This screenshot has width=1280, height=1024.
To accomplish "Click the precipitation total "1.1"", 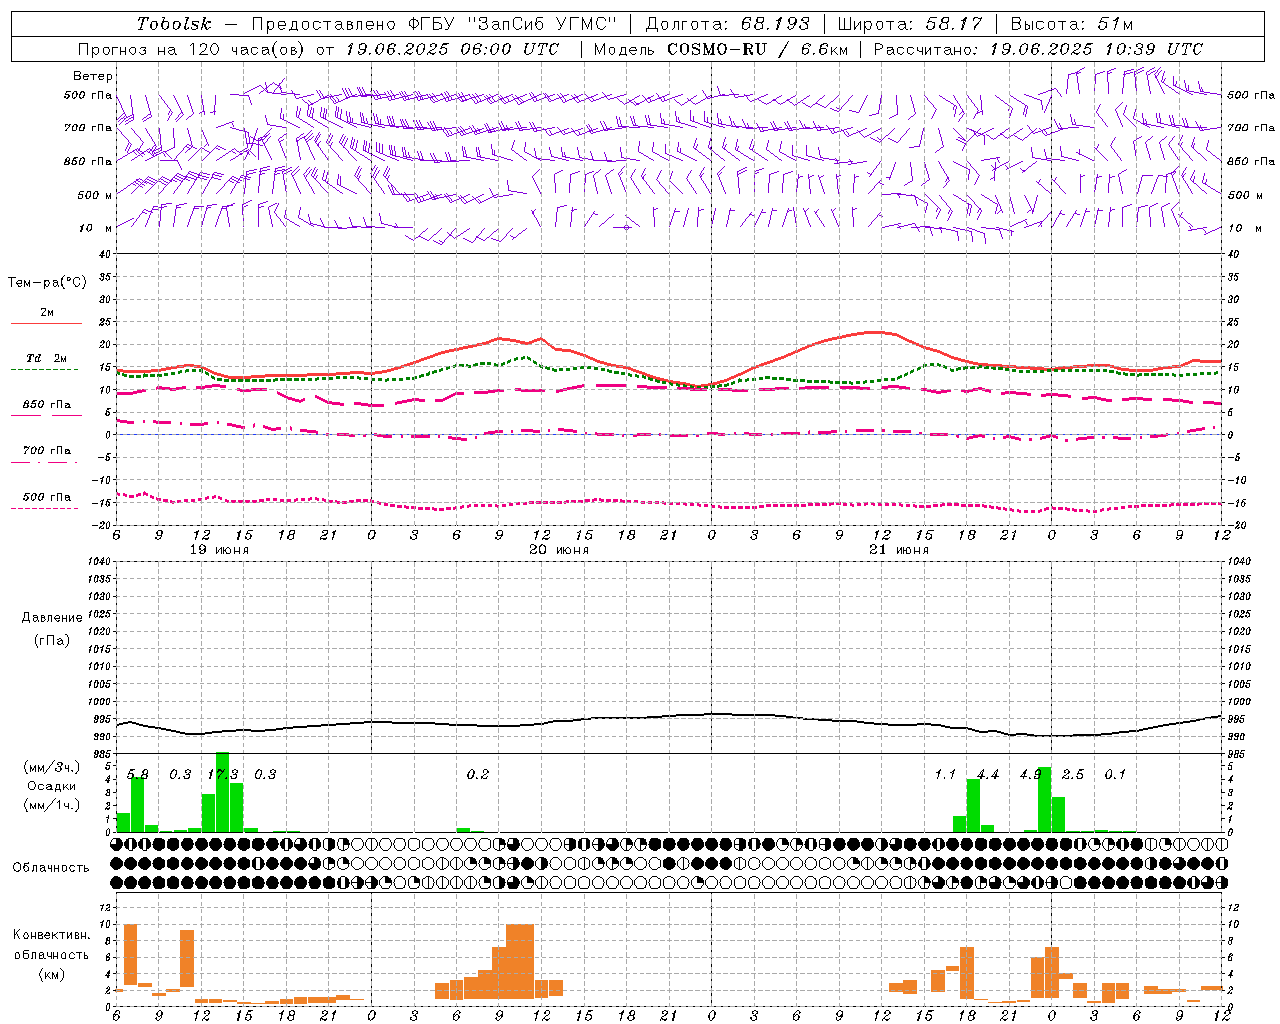I will coord(946,775).
